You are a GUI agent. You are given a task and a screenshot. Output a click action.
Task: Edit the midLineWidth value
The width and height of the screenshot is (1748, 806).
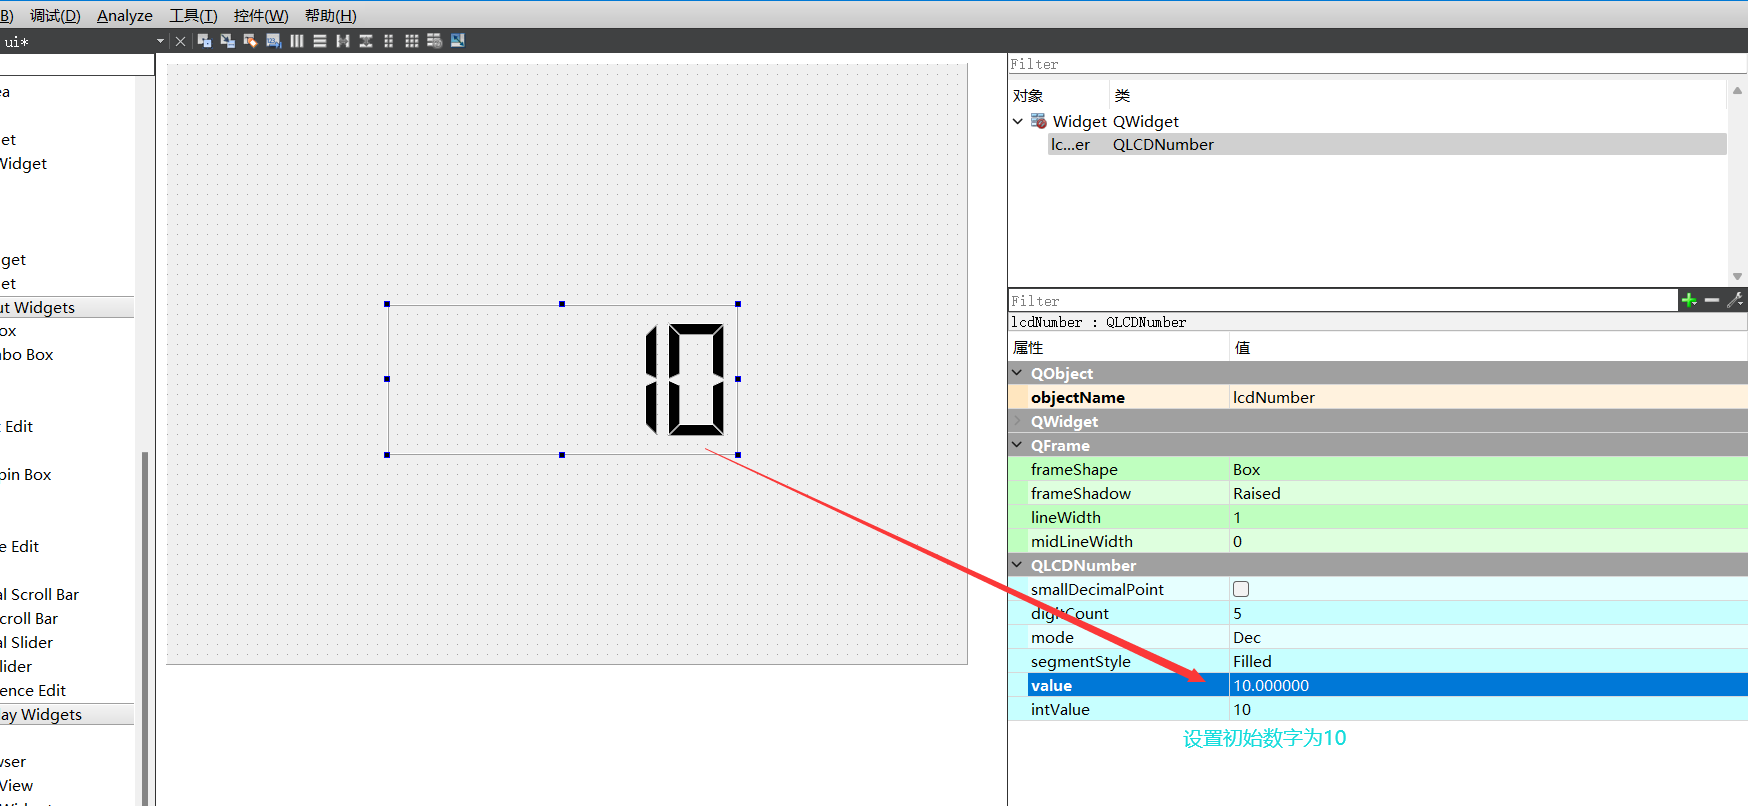pyautogui.click(x=1488, y=541)
